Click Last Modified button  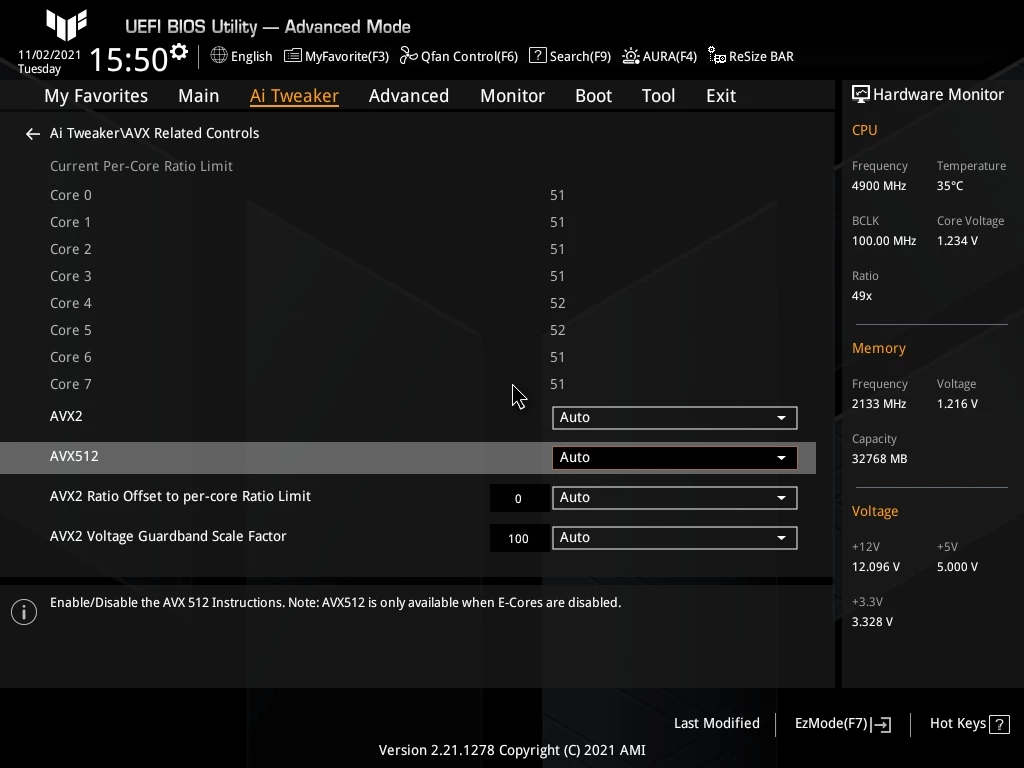pyautogui.click(x=716, y=724)
